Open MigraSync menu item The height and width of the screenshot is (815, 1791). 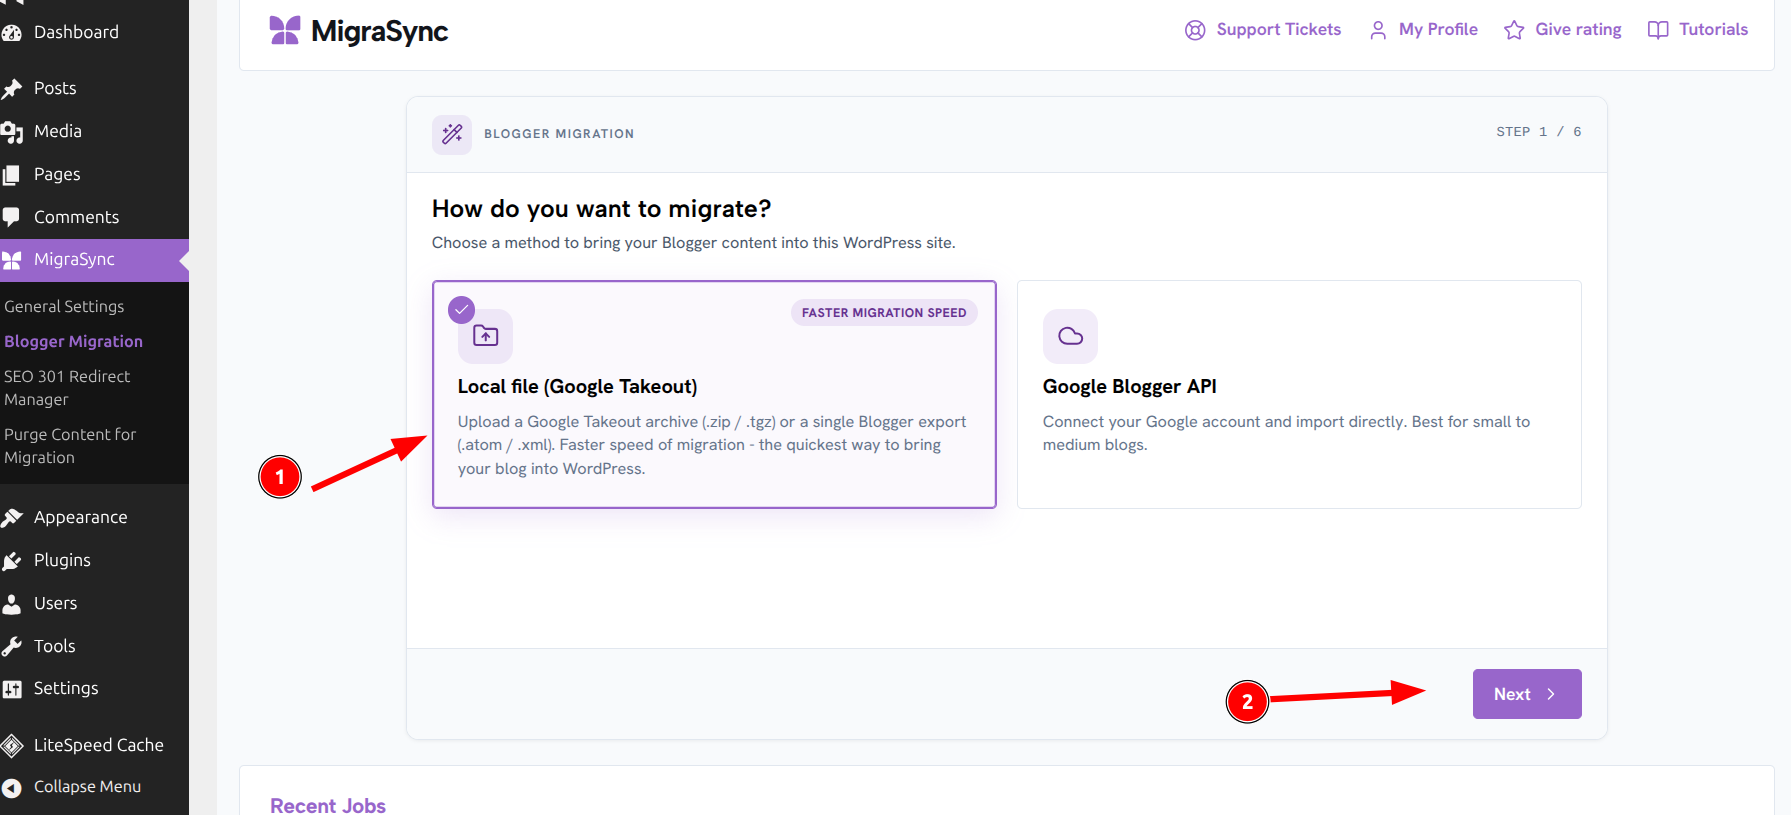[x=94, y=260]
